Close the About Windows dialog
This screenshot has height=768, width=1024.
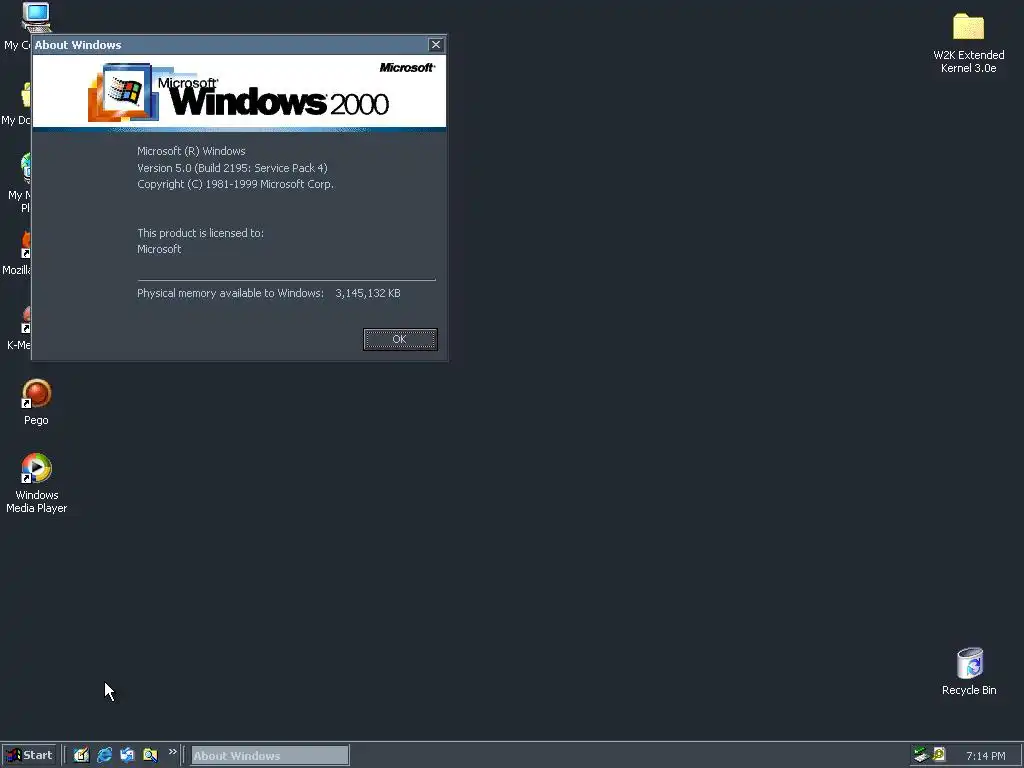[x=436, y=44]
